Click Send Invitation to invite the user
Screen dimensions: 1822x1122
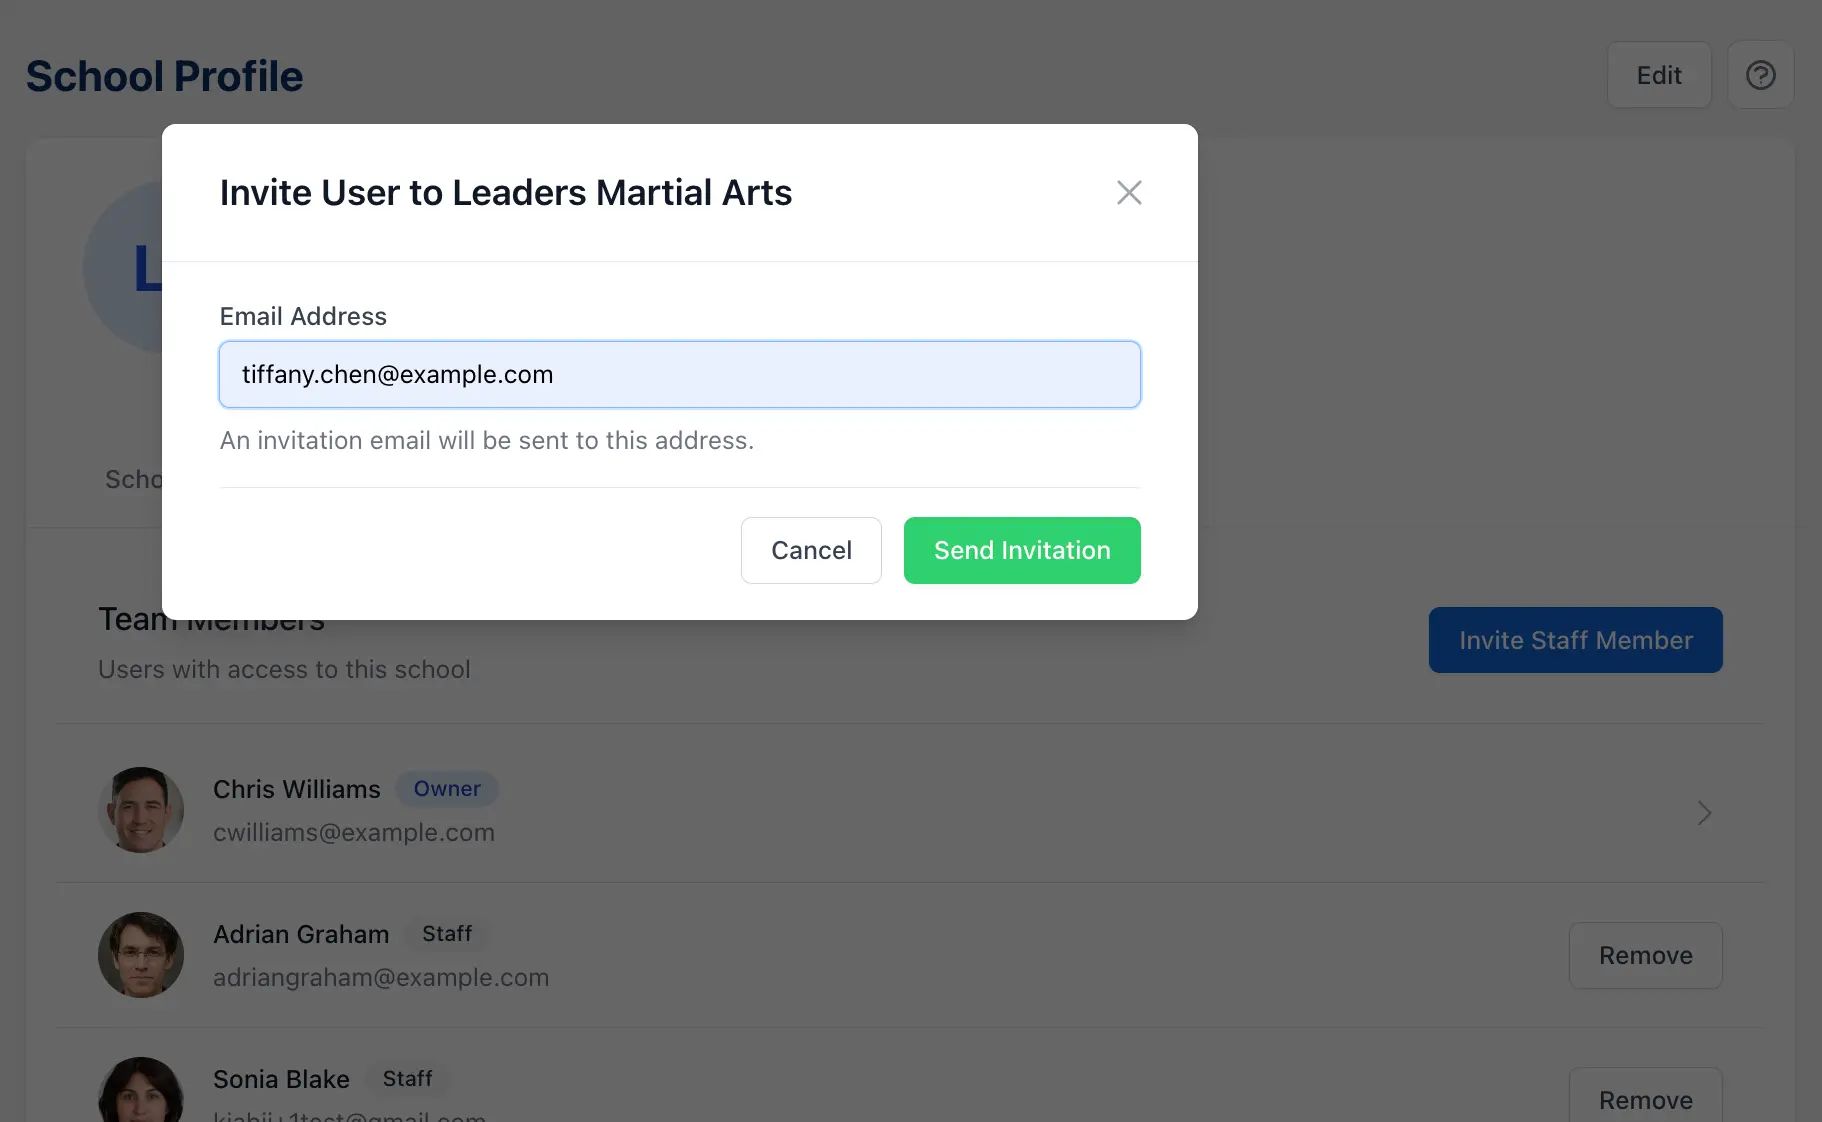[1021, 550]
